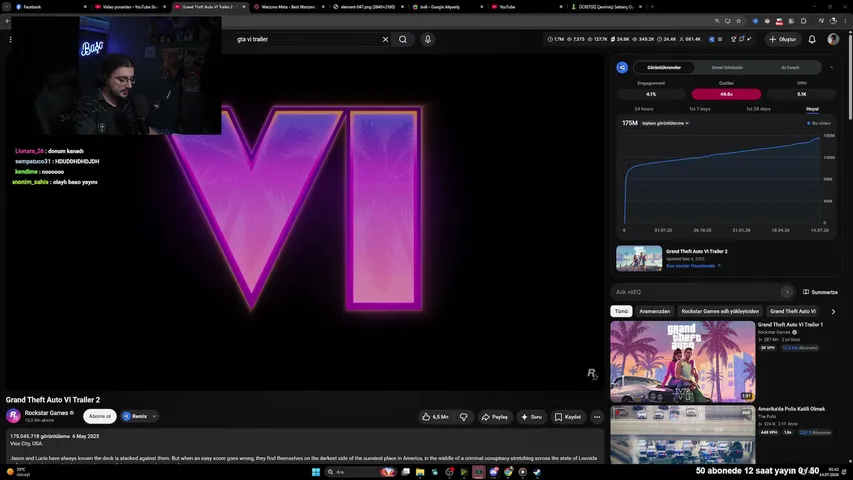Dislike the video
Image resolution: width=853 pixels, height=480 pixels.
(463, 417)
